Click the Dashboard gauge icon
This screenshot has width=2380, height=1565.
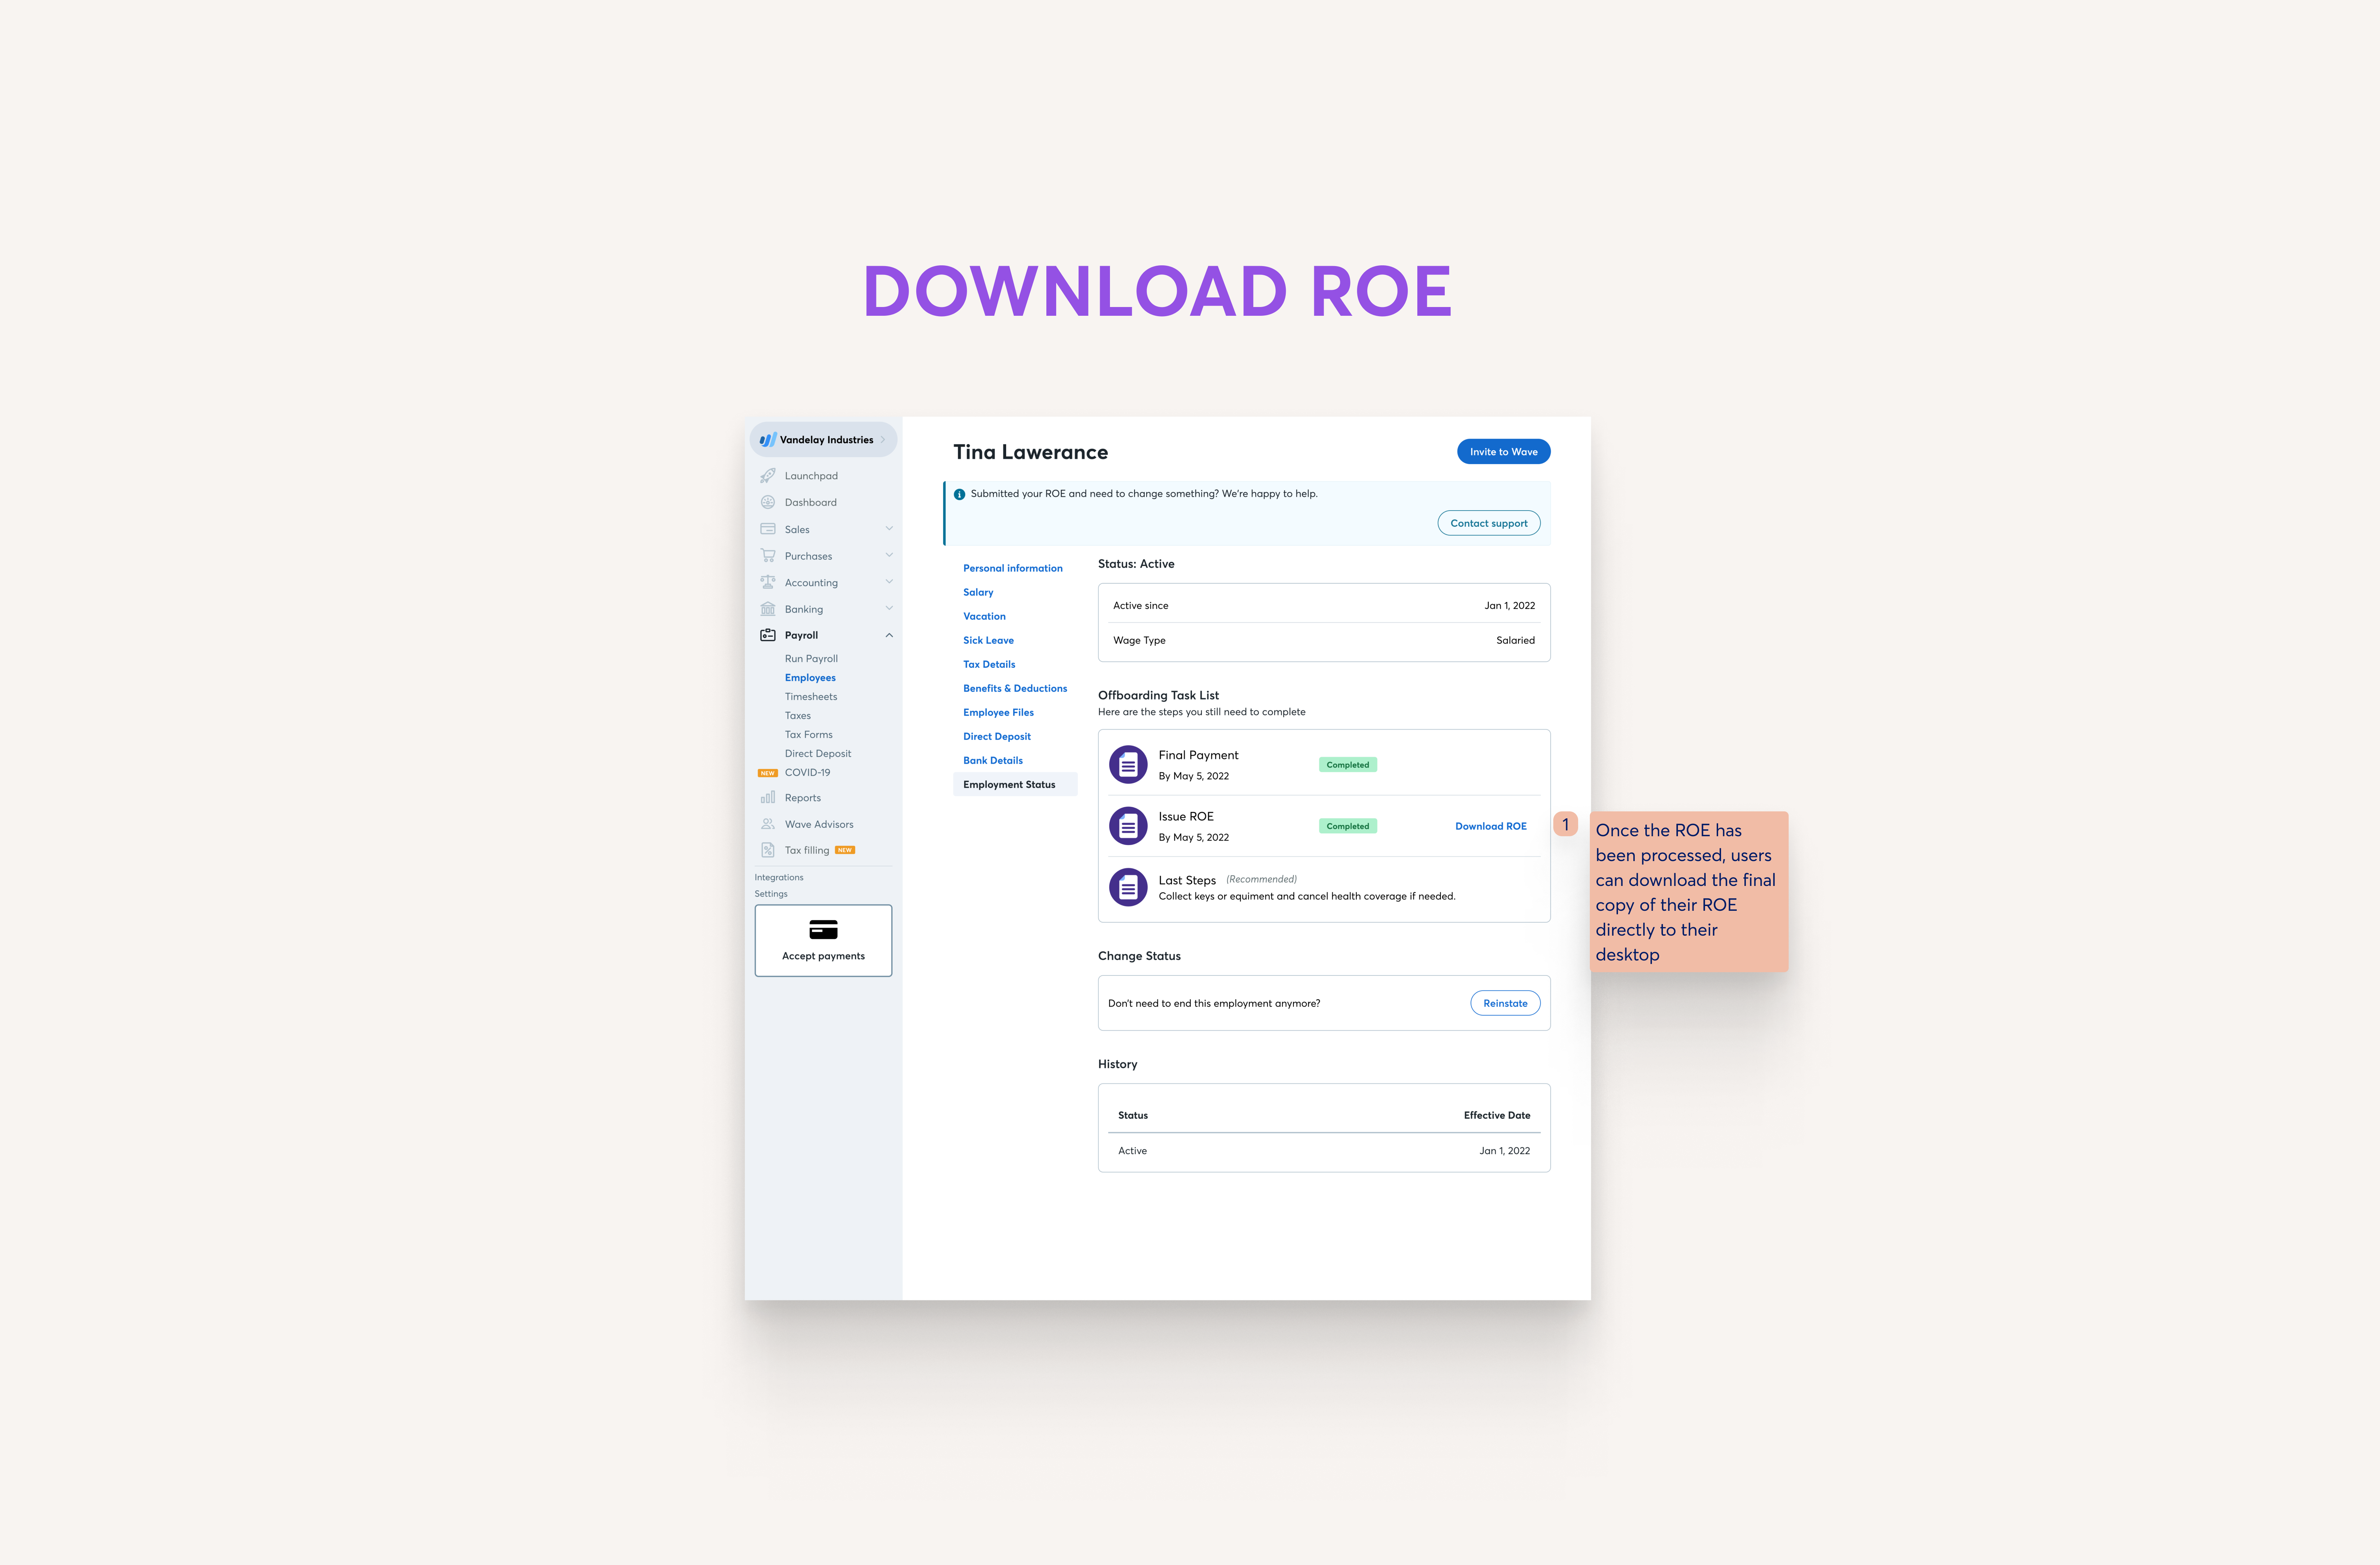pos(768,502)
